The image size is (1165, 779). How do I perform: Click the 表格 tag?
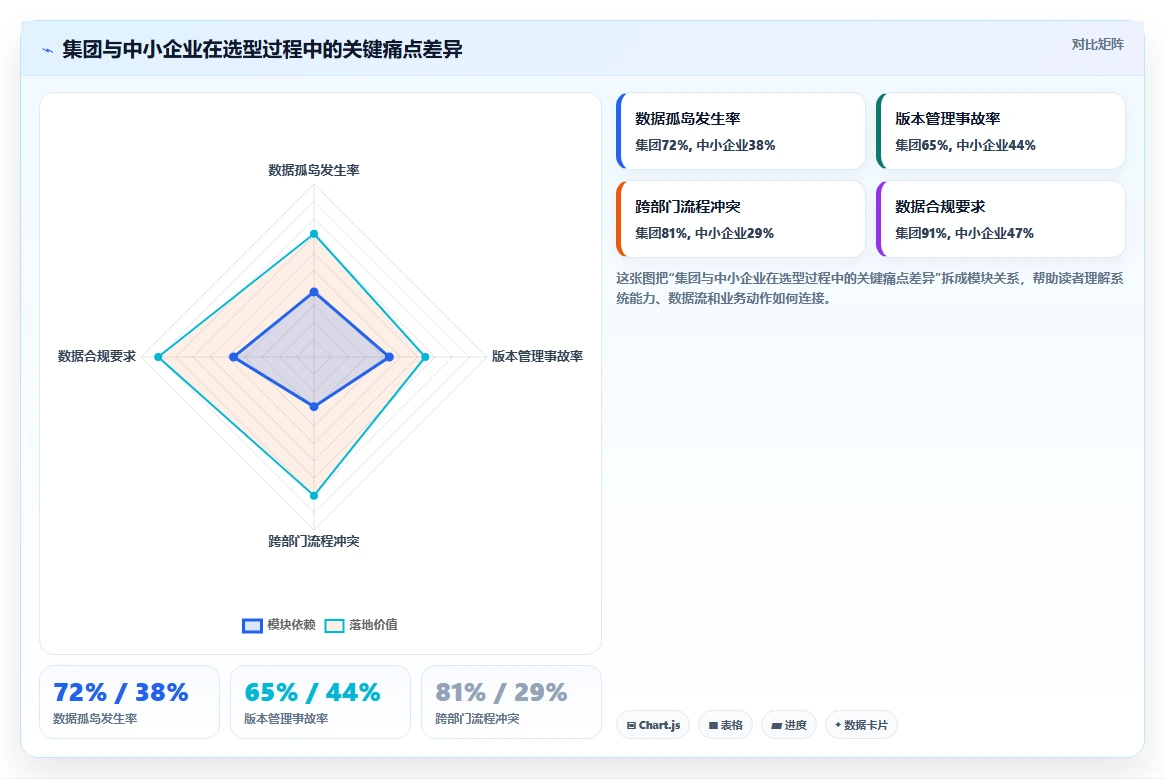click(x=725, y=725)
